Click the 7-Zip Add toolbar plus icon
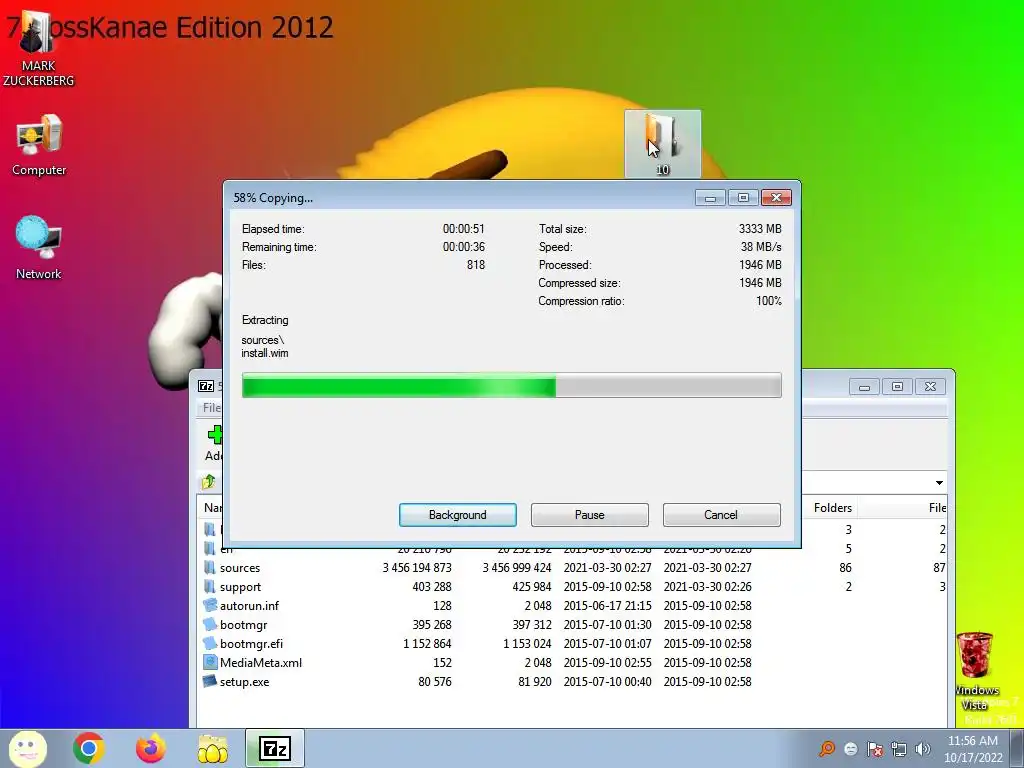The image size is (1024, 768). tap(214, 435)
